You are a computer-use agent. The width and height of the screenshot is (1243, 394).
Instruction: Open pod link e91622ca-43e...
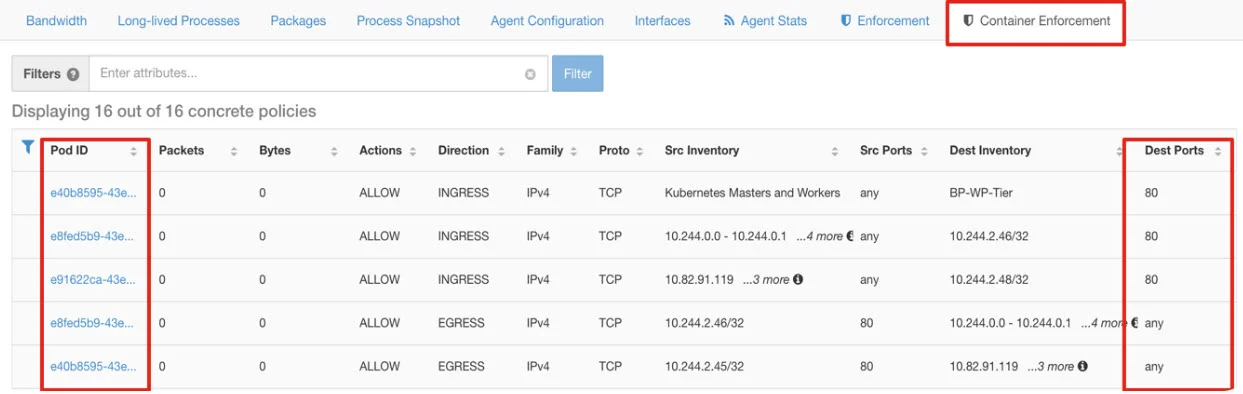pyautogui.click(x=93, y=280)
